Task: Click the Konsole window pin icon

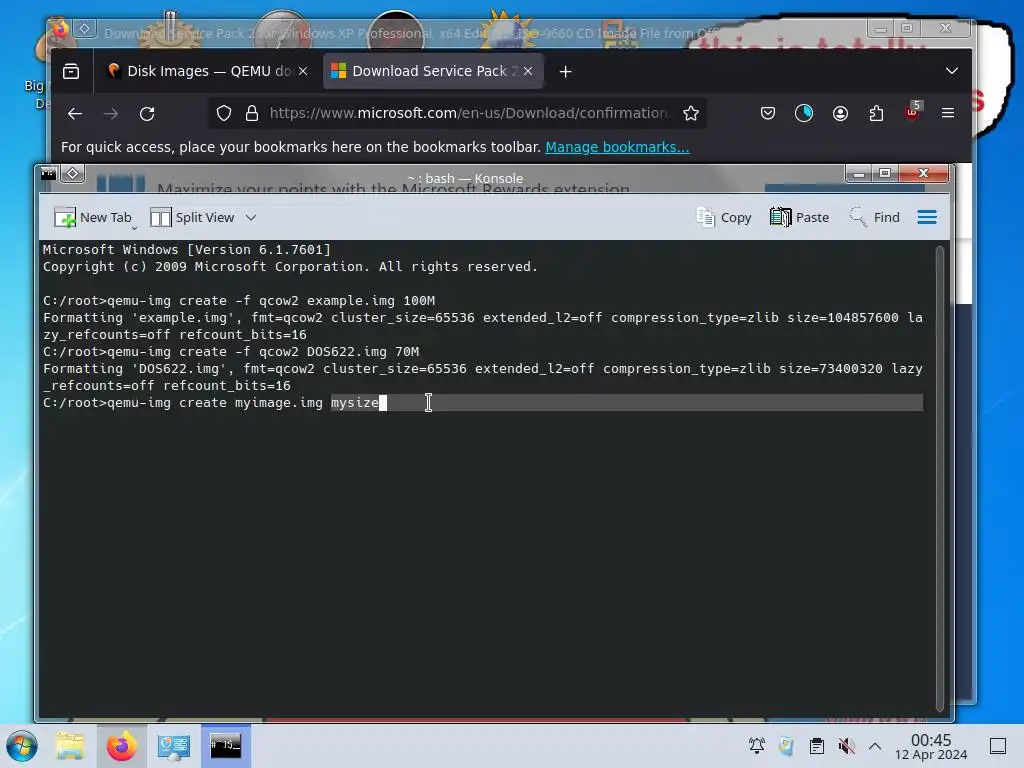Action: pyautogui.click(x=72, y=173)
